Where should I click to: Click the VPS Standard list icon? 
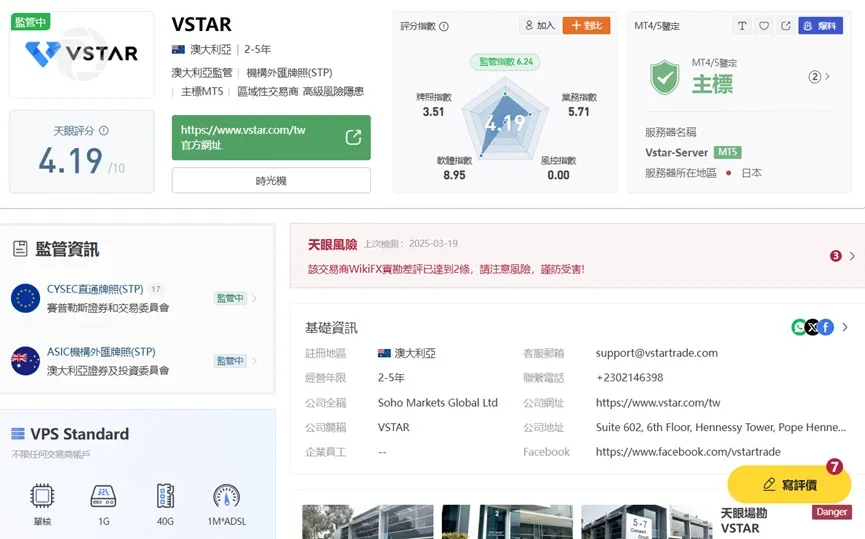click(18, 434)
